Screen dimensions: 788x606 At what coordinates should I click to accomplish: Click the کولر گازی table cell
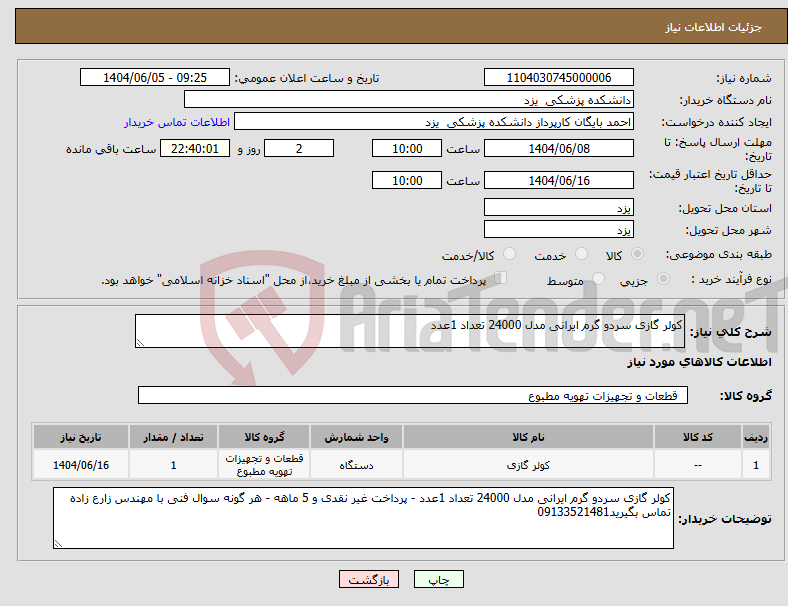(528, 465)
